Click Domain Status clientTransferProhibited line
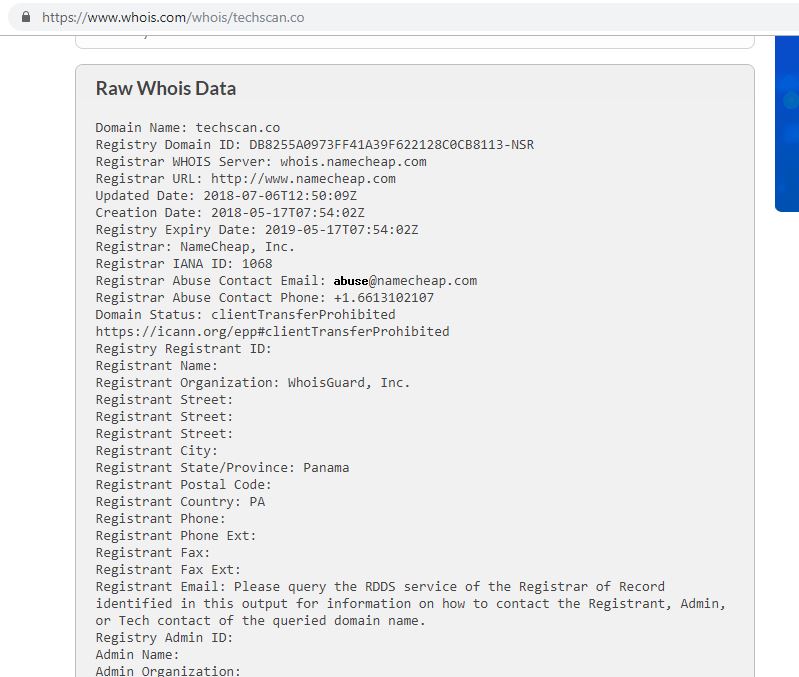The width and height of the screenshot is (799, 677). [x=245, y=314]
